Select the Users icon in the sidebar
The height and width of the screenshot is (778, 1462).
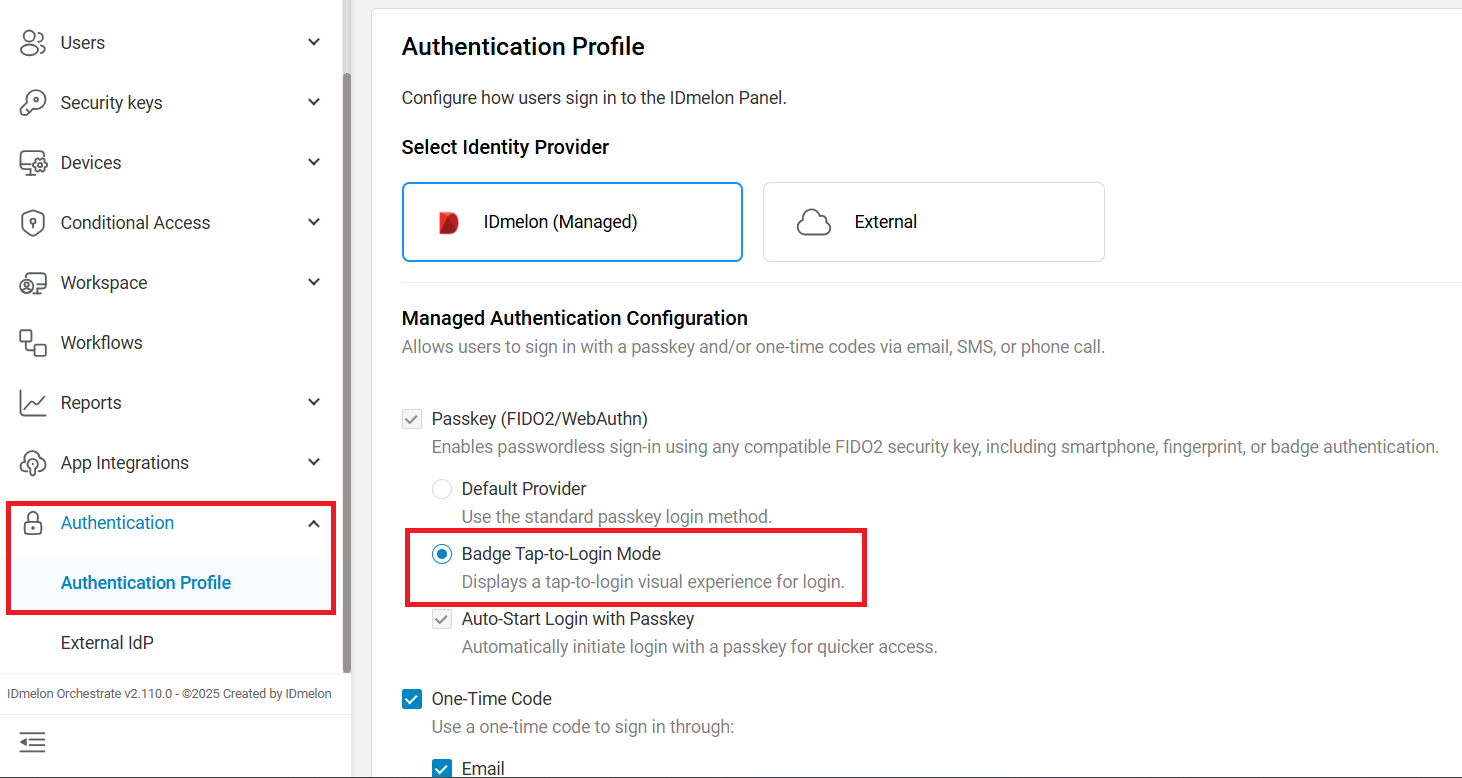click(x=30, y=42)
